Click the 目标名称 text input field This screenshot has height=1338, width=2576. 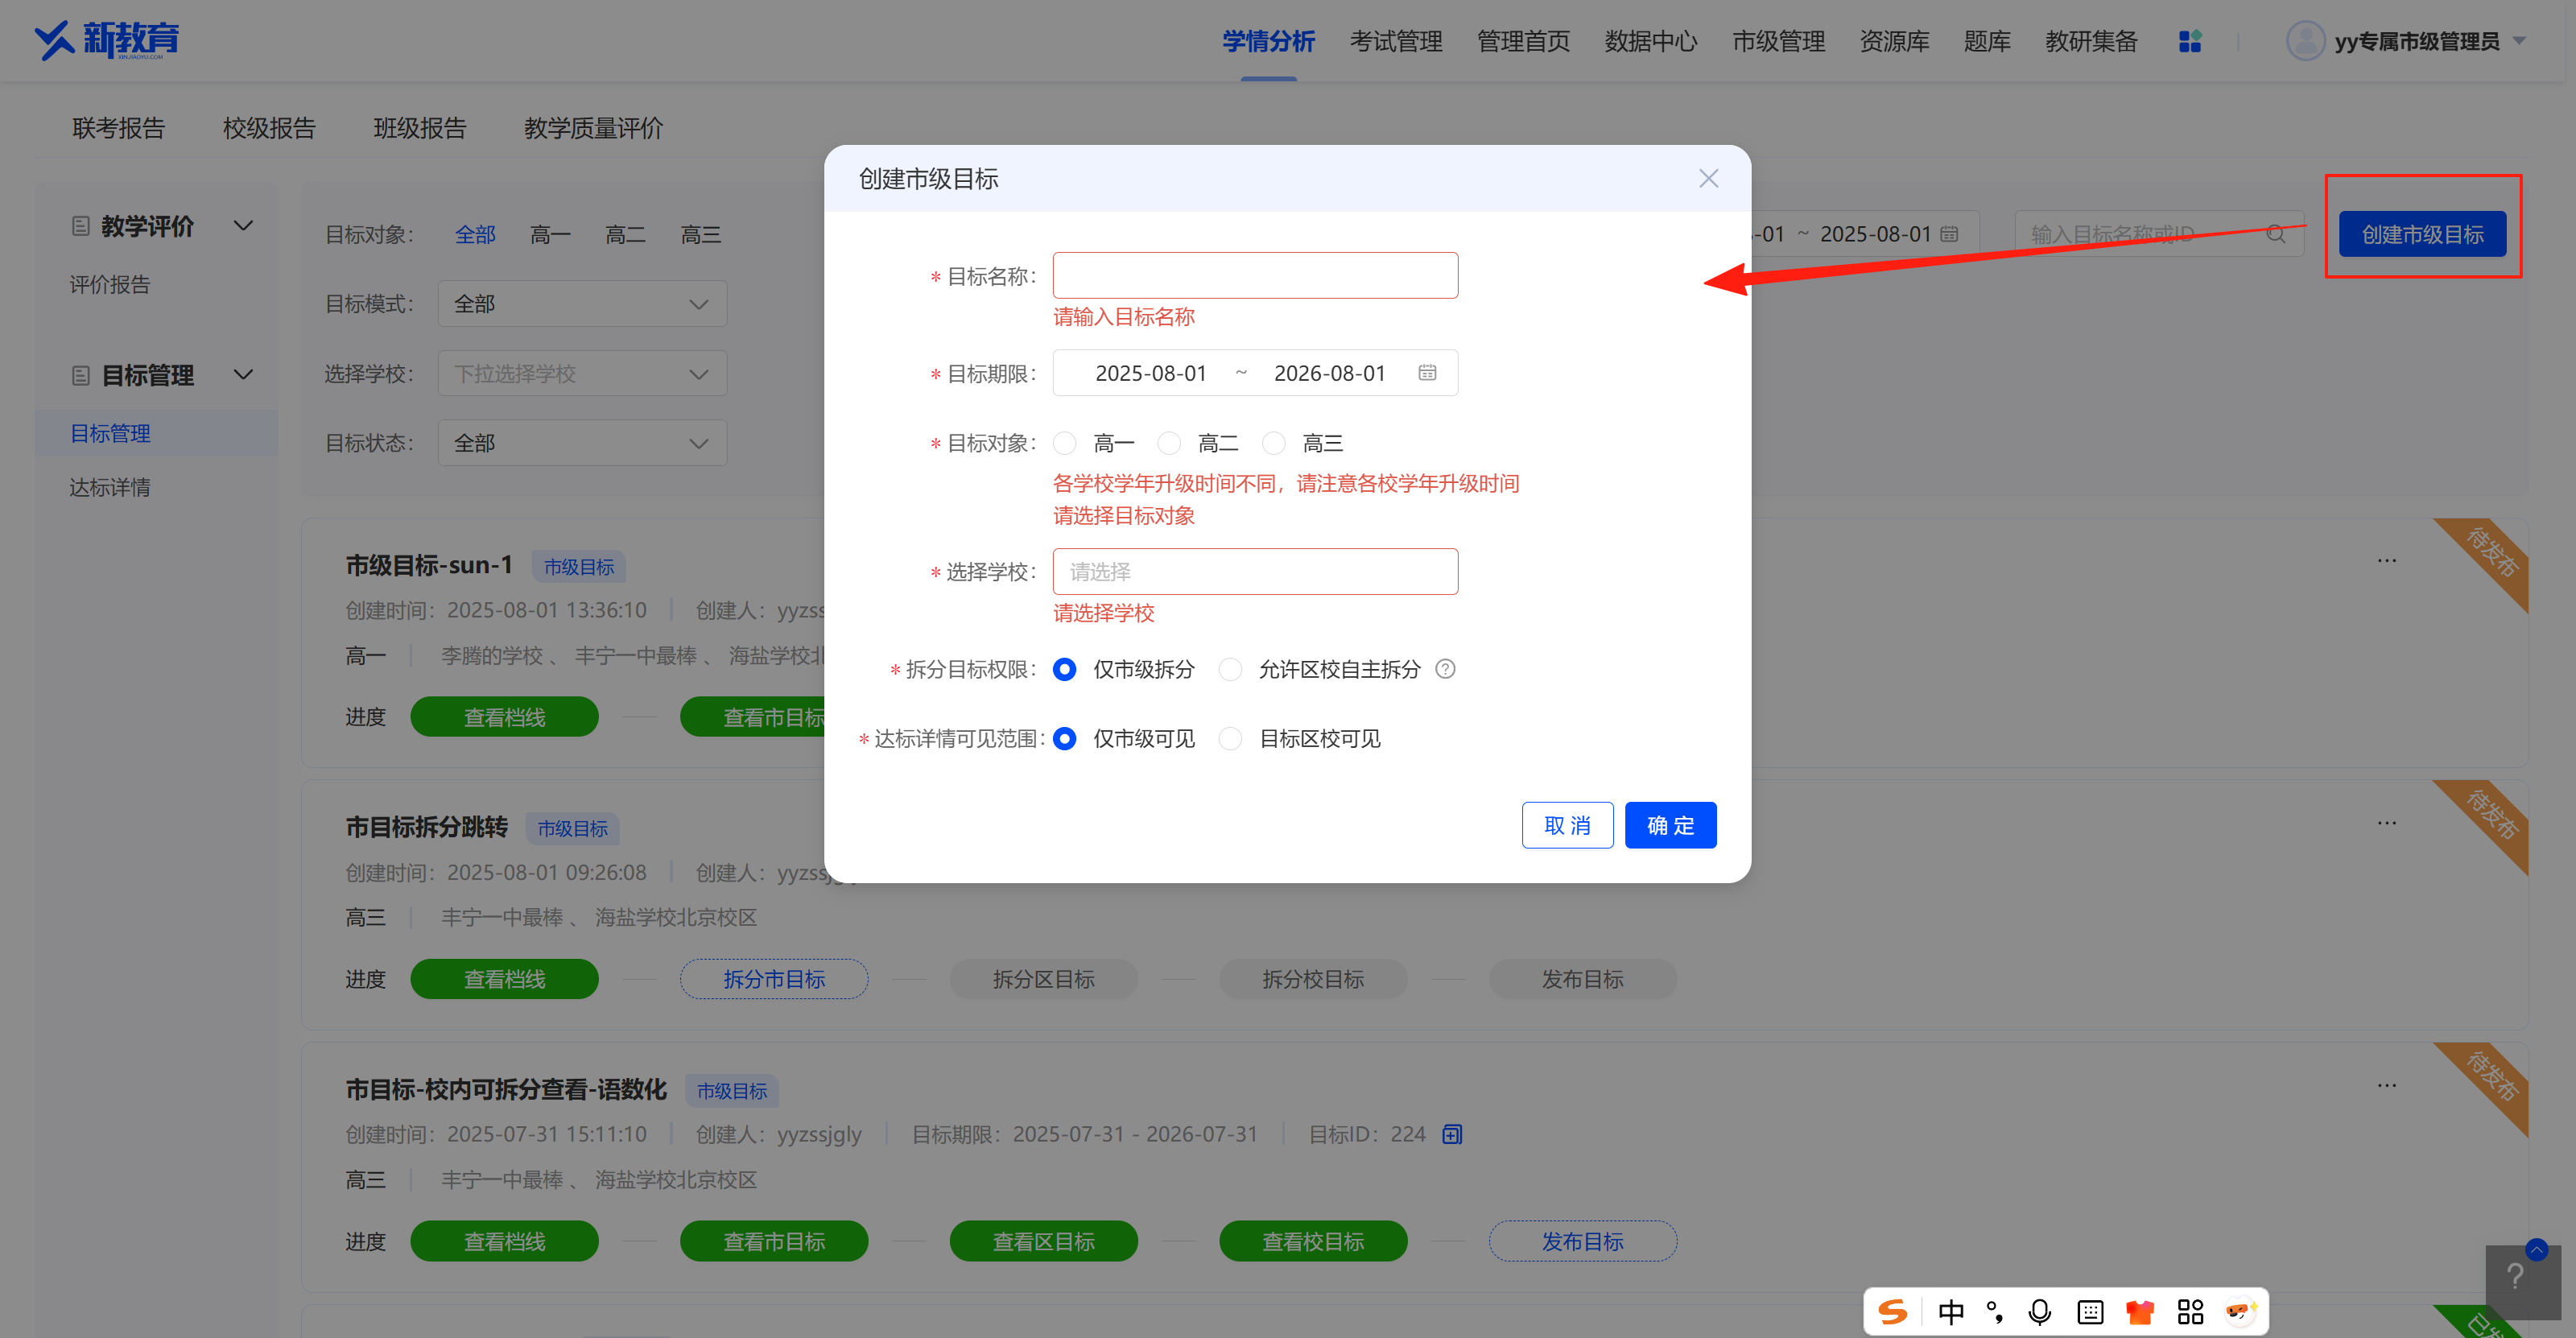click(1254, 275)
